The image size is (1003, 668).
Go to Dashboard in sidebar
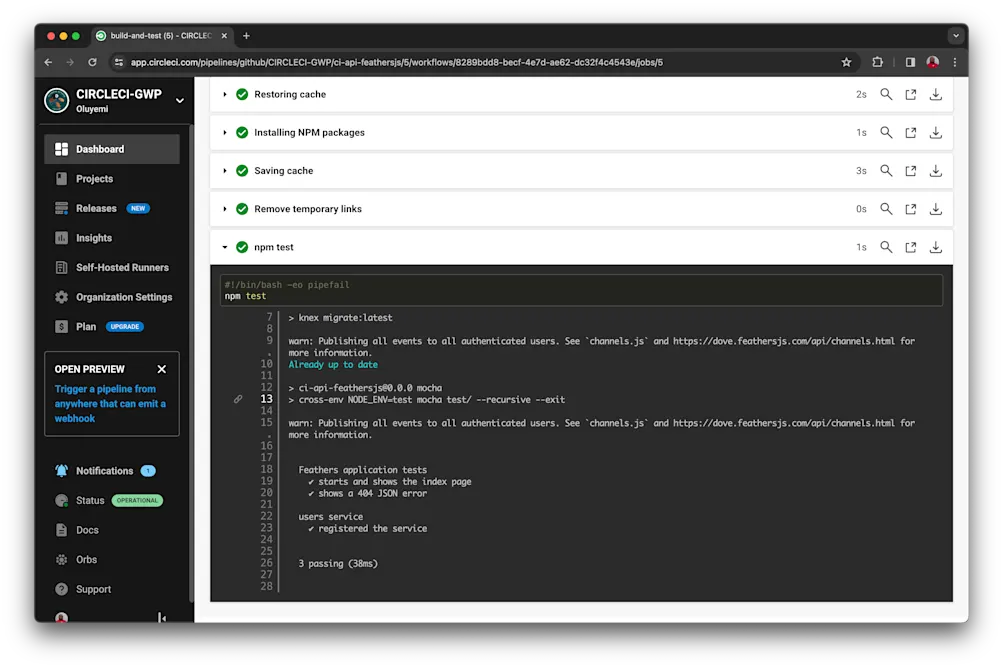coord(112,149)
